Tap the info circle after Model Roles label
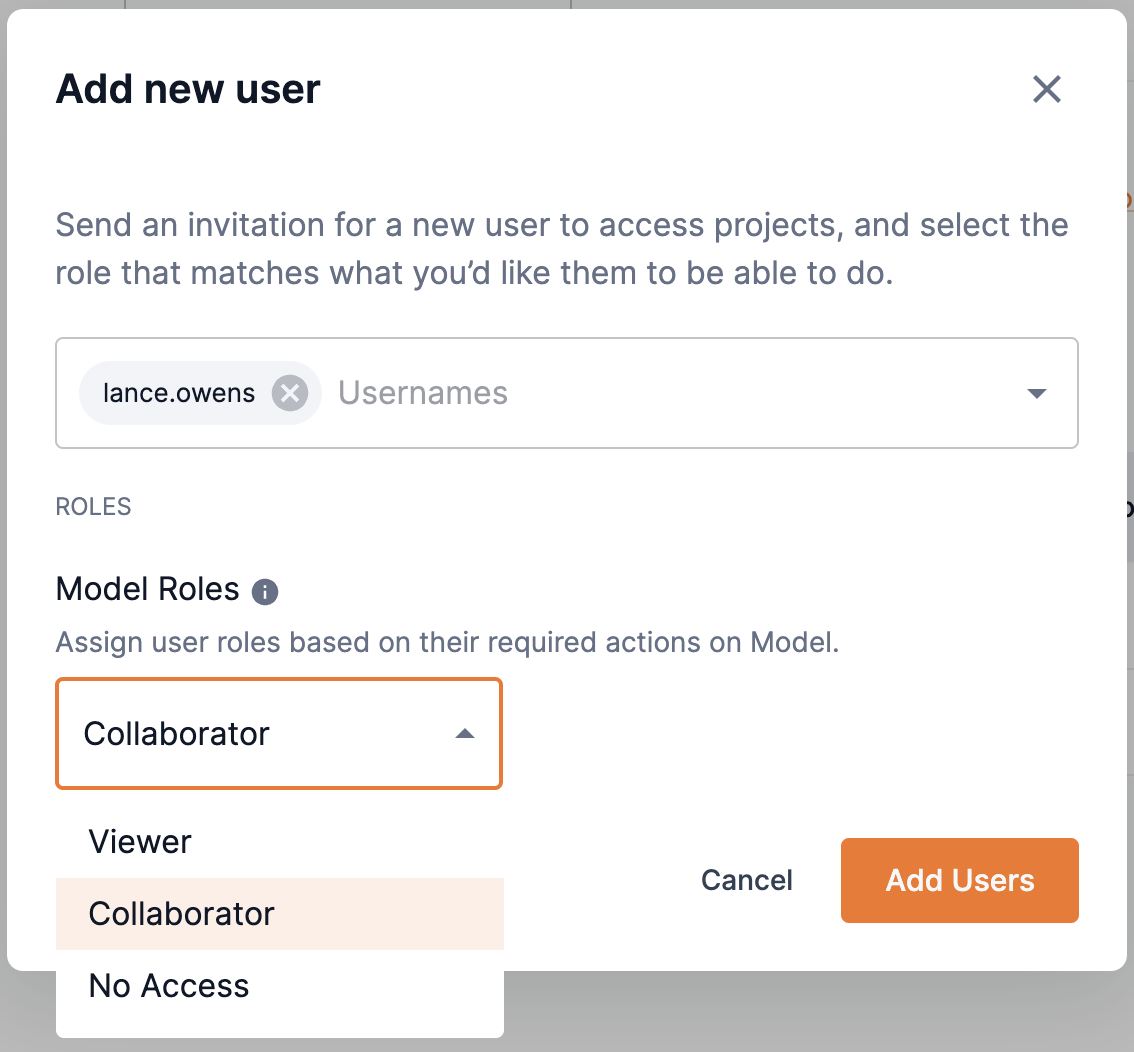The image size is (1134, 1052). pos(264,592)
